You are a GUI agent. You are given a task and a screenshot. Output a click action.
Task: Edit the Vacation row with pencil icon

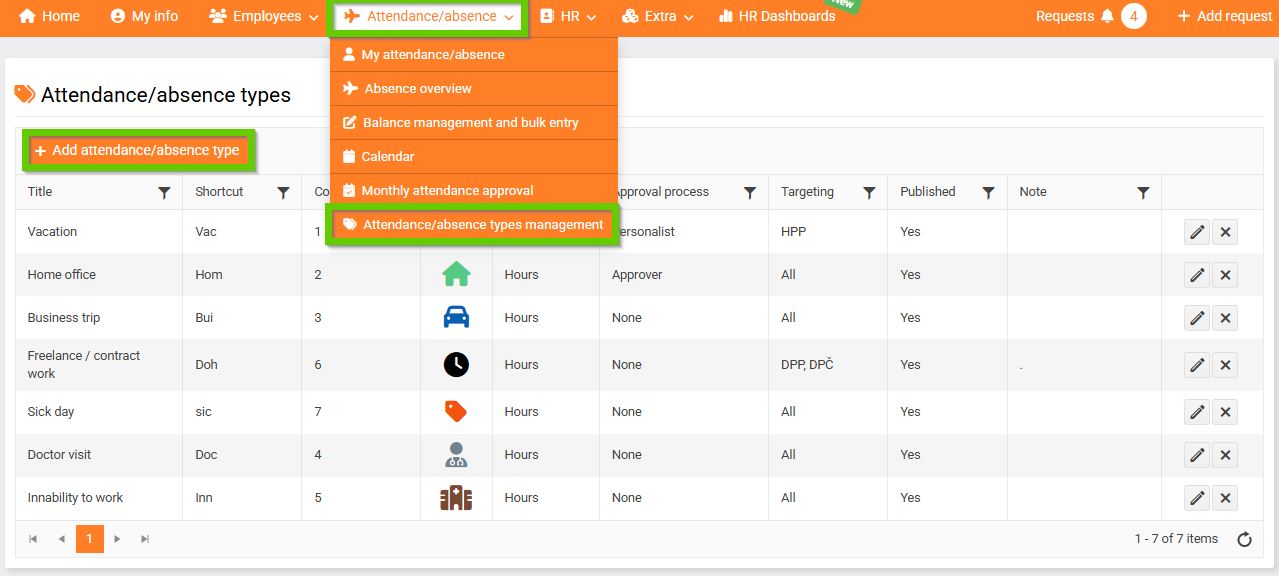[1197, 232]
